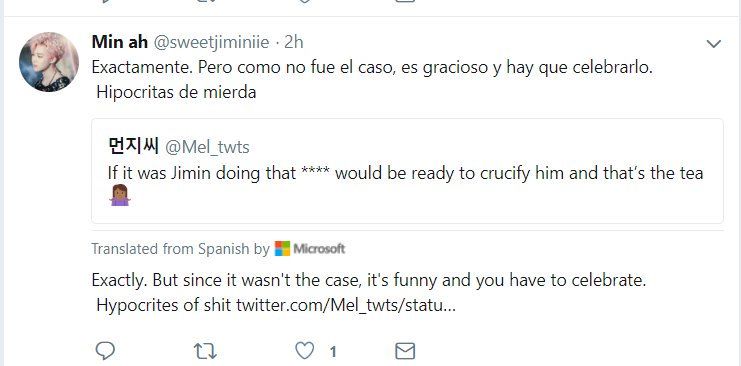Click the Microsoft four-color logo
The width and height of the screenshot is (741, 366).
click(x=282, y=248)
